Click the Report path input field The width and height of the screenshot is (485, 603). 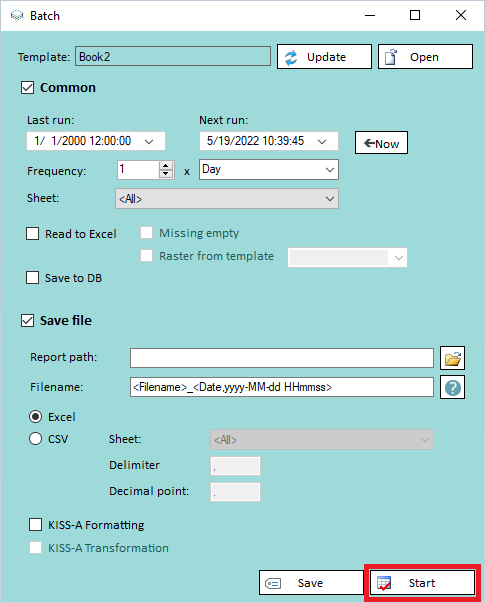[x=282, y=358]
